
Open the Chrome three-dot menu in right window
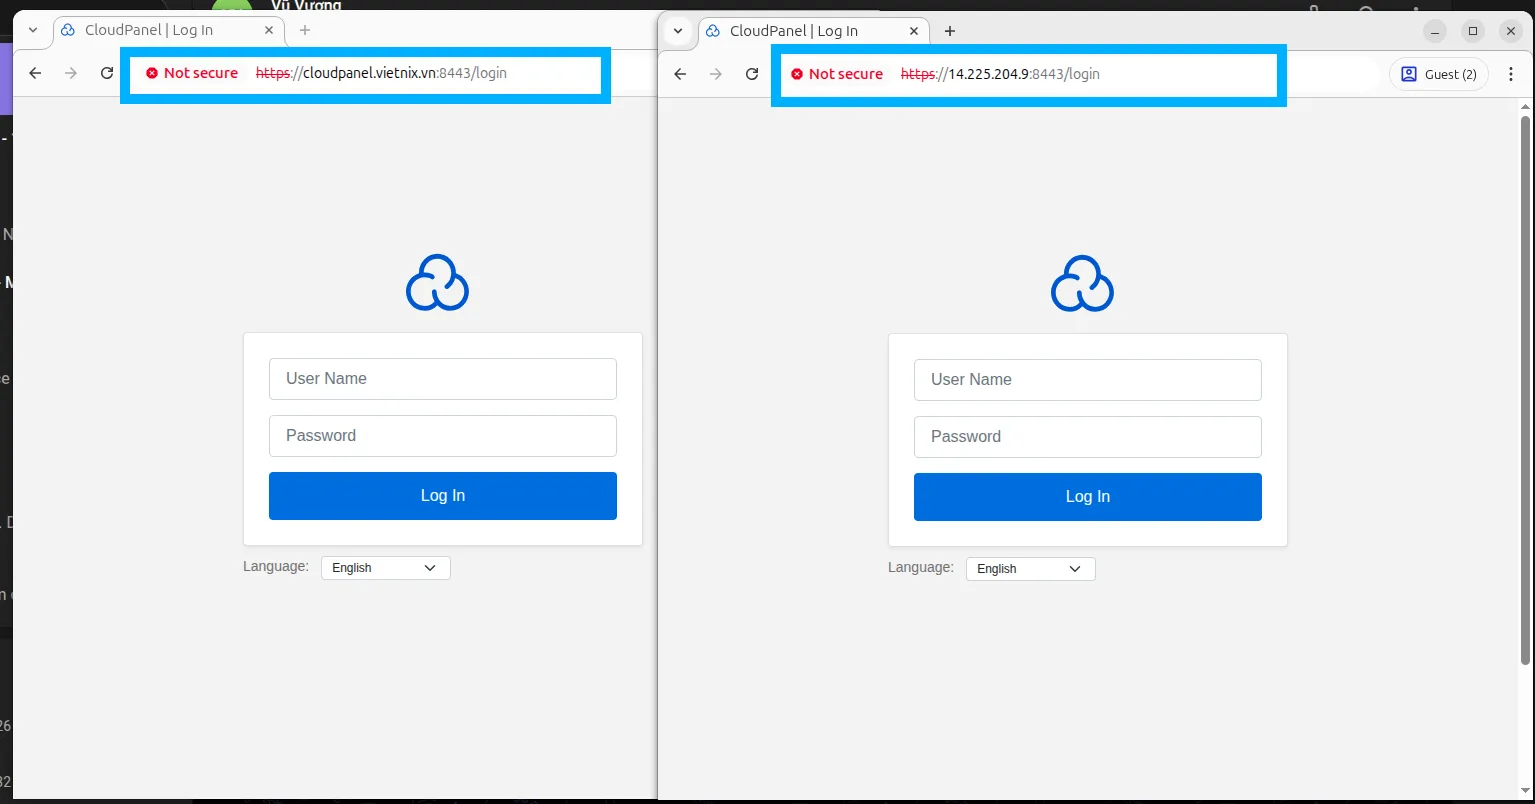pyautogui.click(x=1511, y=74)
